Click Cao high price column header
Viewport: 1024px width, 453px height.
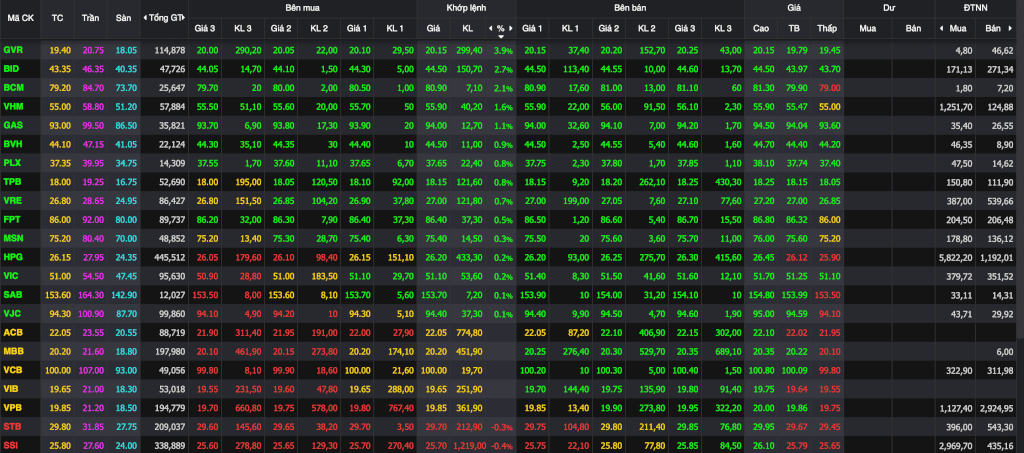click(761, 29)
